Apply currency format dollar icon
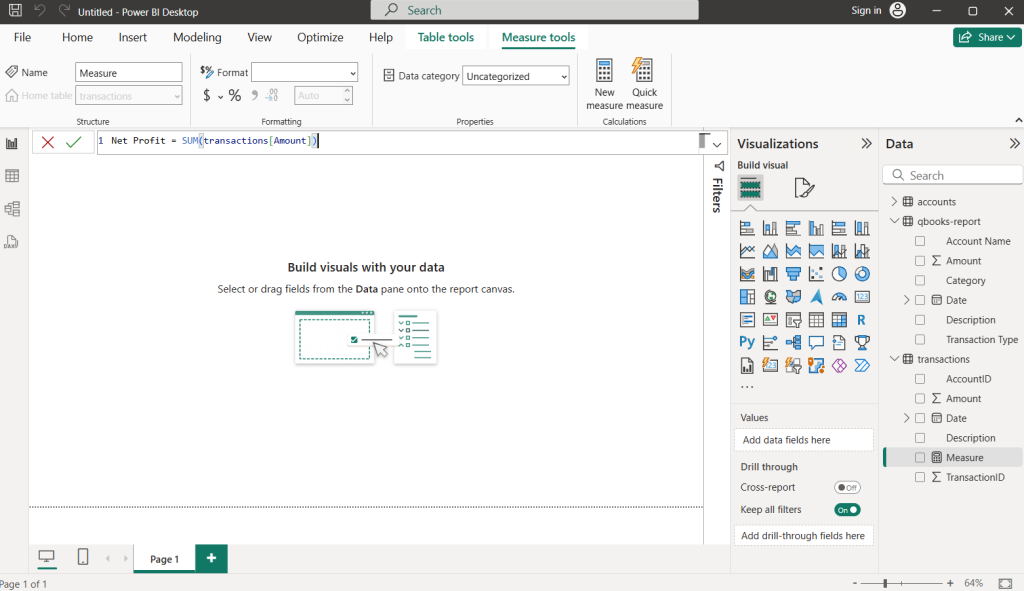Screen dimensions: 1024x591 tap(206, 96)
